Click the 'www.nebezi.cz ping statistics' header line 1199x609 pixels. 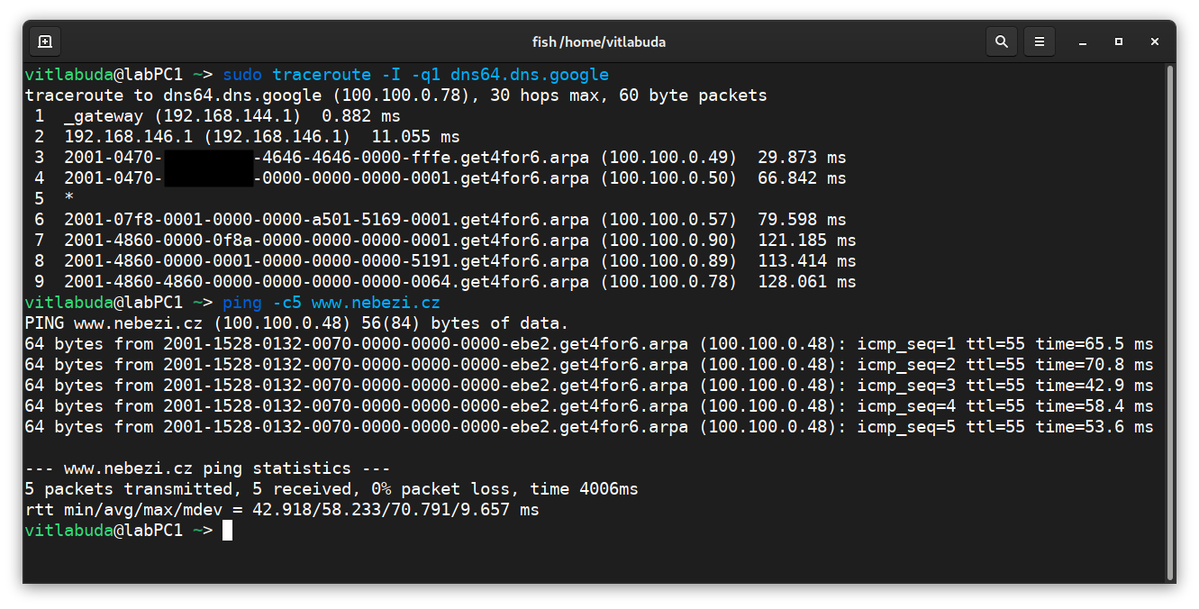[207, 468]
